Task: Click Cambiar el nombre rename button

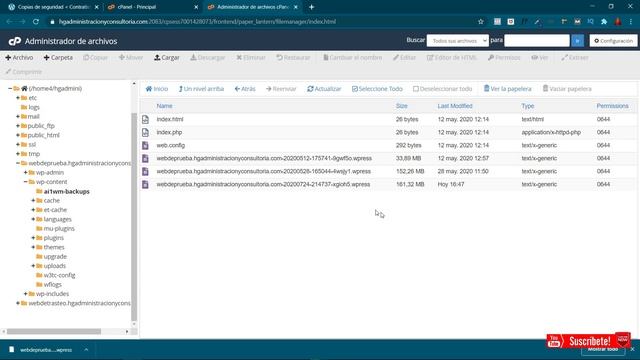Action: pyautogui.click(x=352, y=58)
